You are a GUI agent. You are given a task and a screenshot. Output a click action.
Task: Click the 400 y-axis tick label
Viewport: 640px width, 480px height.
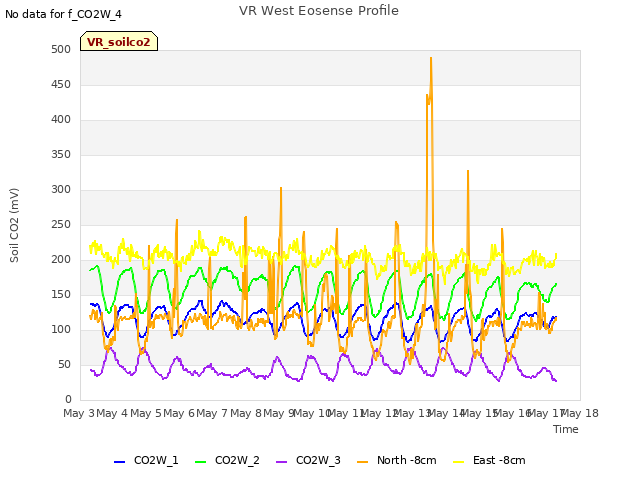tap(61, 120)
